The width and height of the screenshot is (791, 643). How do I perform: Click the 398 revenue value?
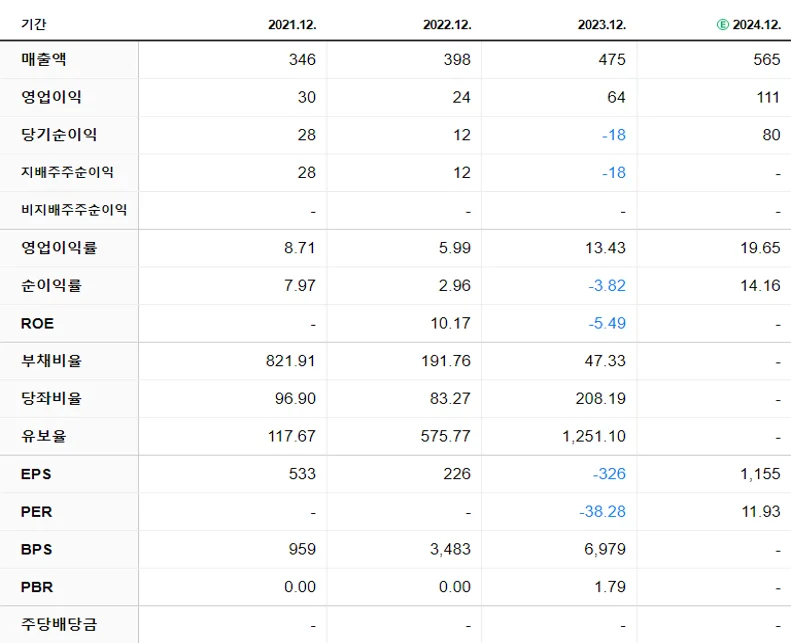pyautogui.click(x=457, y=60)
